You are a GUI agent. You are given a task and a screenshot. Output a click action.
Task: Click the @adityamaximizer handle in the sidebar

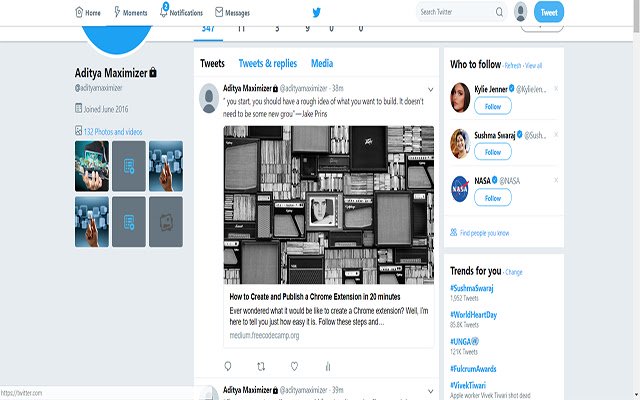tap(98, 88)
